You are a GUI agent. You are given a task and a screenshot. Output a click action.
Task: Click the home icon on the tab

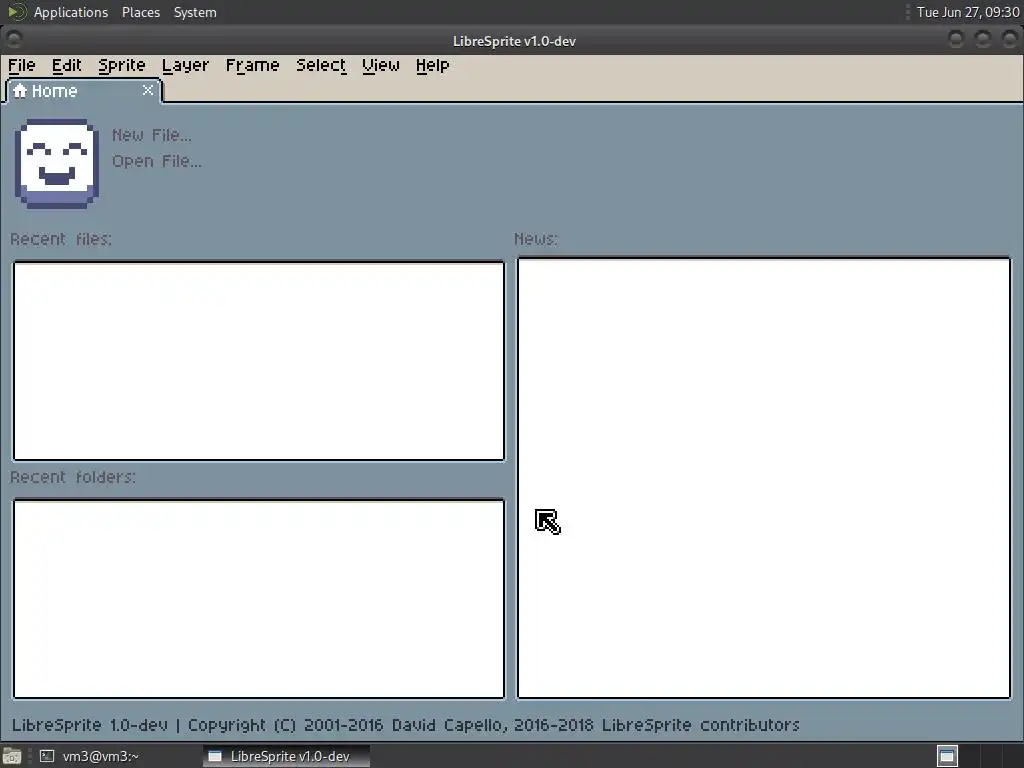pyautogui.click(x=20, y=90)
